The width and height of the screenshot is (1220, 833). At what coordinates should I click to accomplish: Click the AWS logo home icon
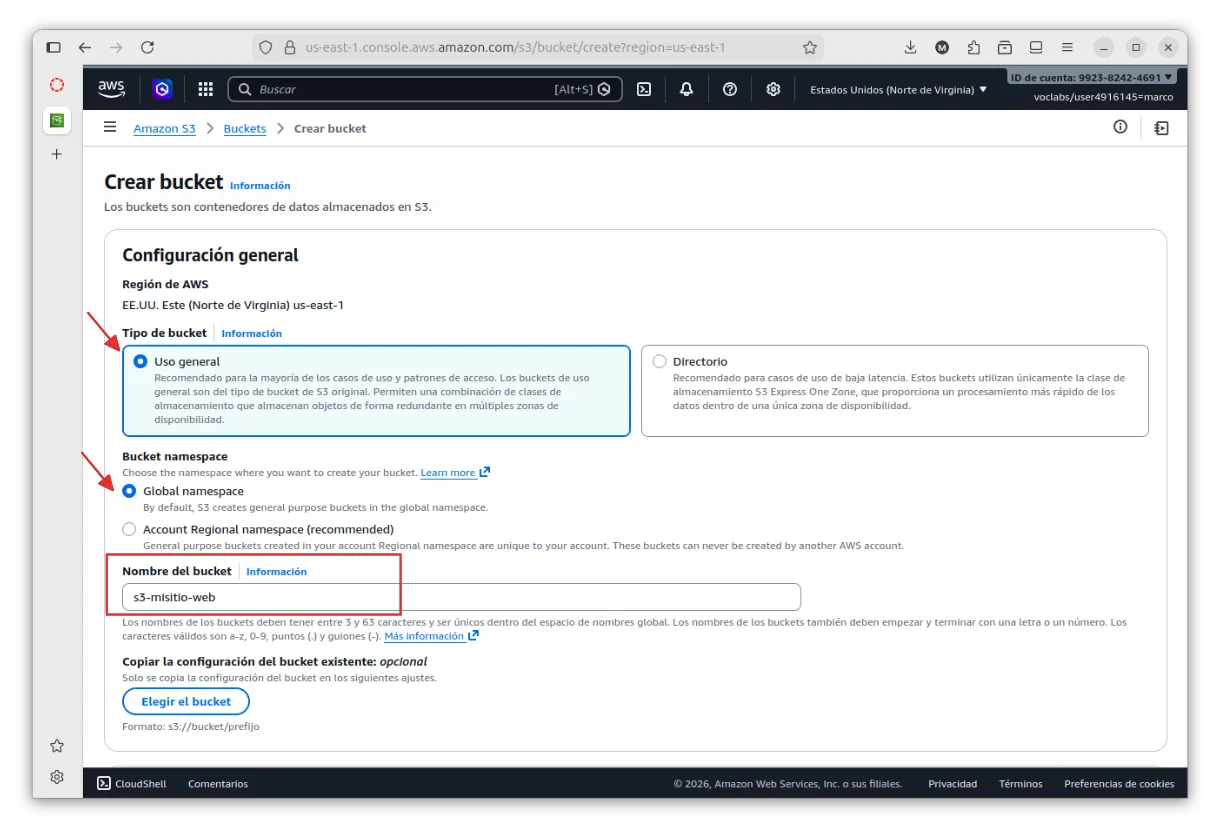click(x=111, y=89)
